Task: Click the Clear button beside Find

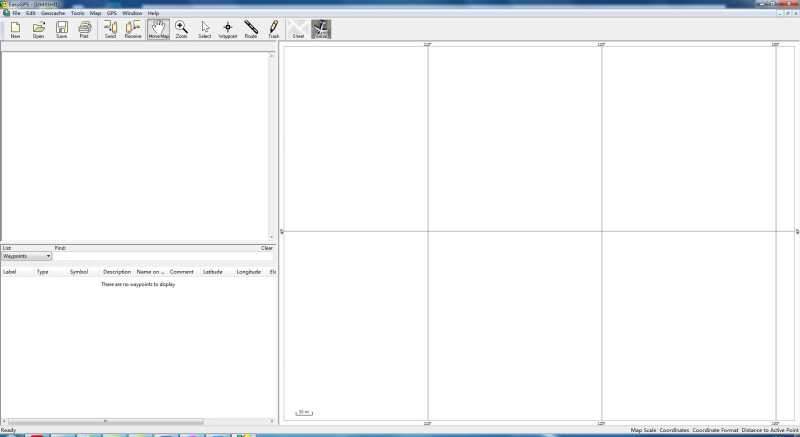Action: pyautogui.click(x=267, y=248)
